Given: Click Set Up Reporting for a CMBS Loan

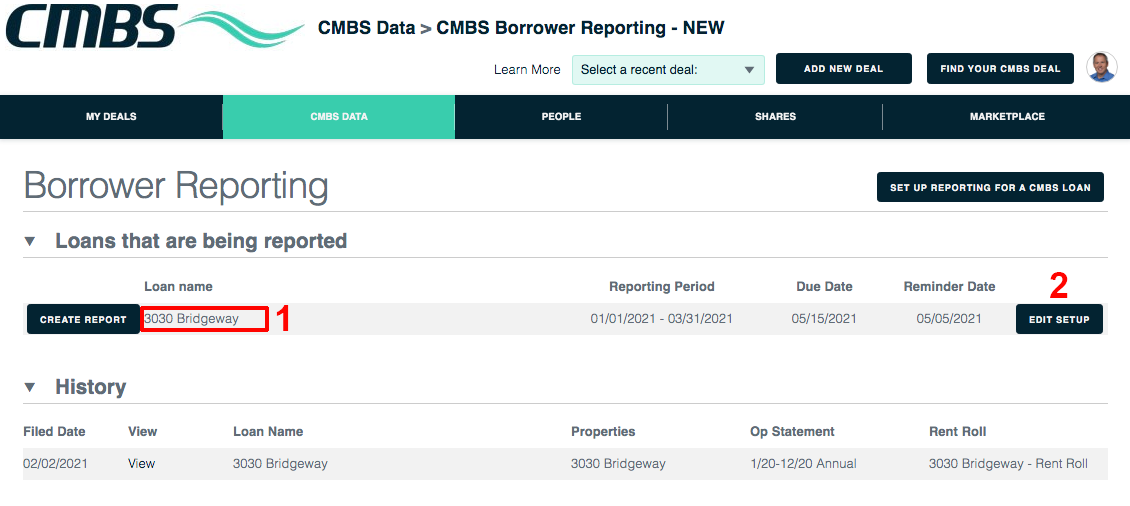Looking at the screenshot, I should (x=990, y=187).
